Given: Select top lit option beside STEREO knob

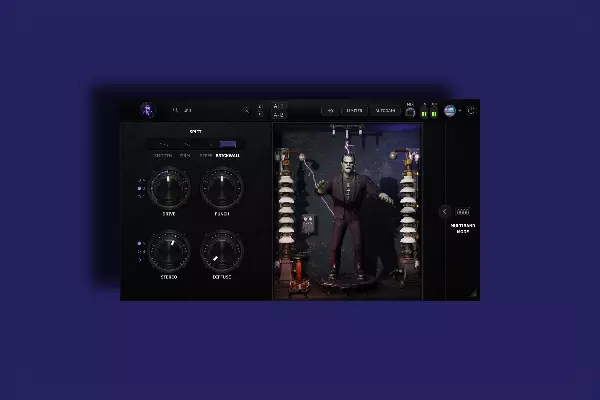Looking at the screenshot, I should click(141, 243).
